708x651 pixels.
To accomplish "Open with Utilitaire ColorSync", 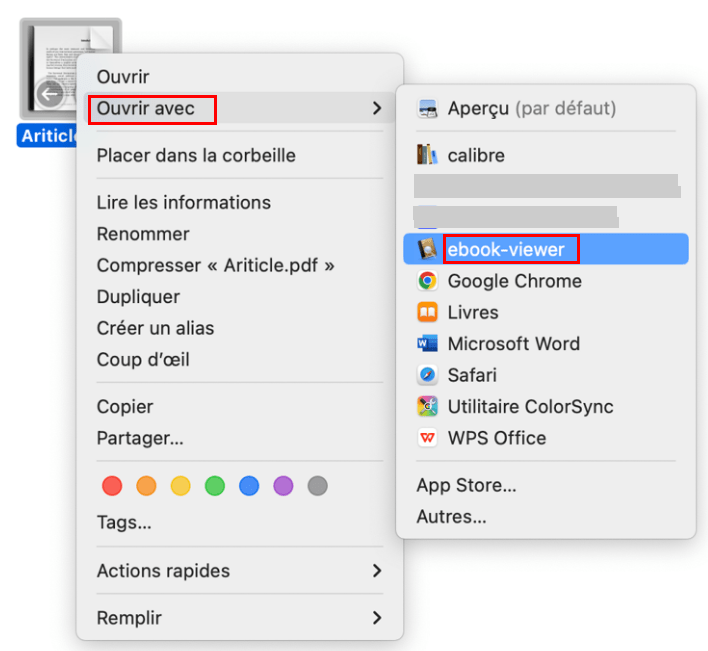I will tap(546, 406).
